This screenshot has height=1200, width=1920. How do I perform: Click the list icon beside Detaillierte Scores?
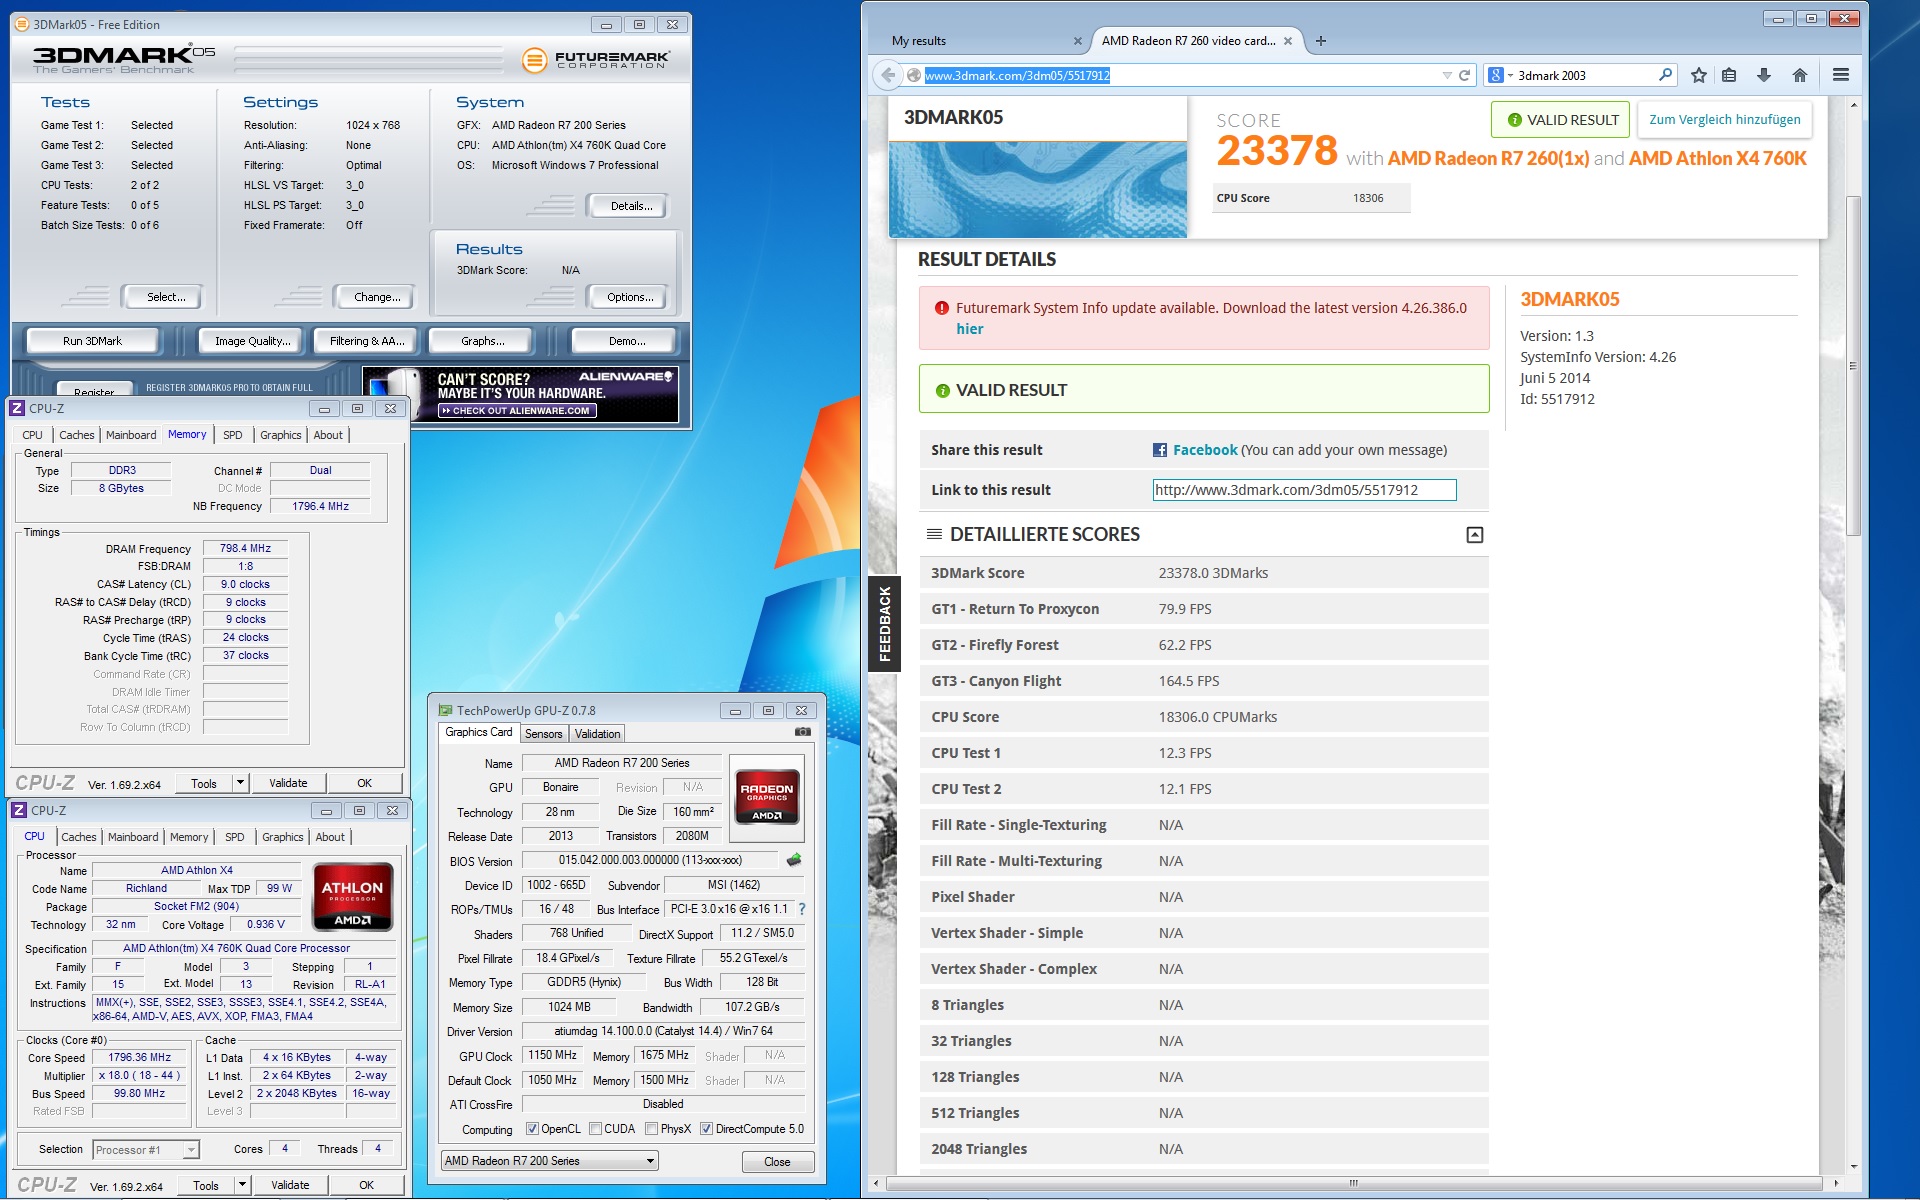pos(934,534)
